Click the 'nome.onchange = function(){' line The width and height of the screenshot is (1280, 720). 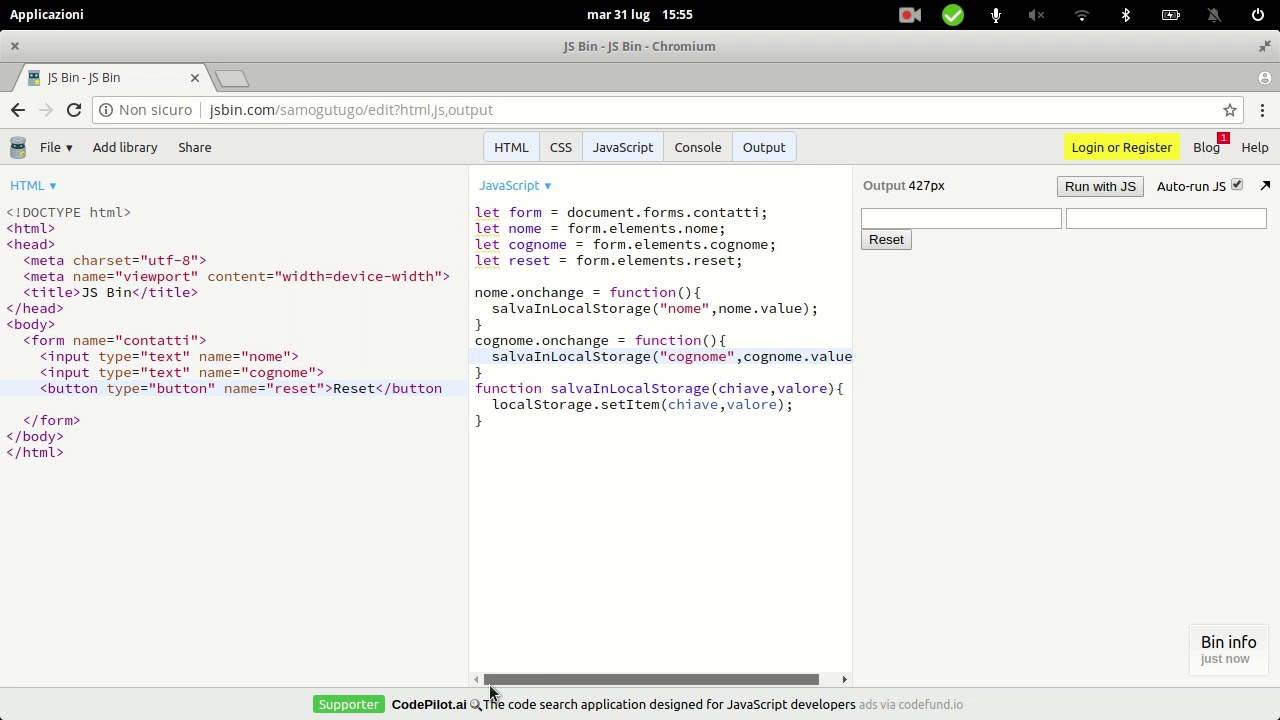click(x=588, y=292)
